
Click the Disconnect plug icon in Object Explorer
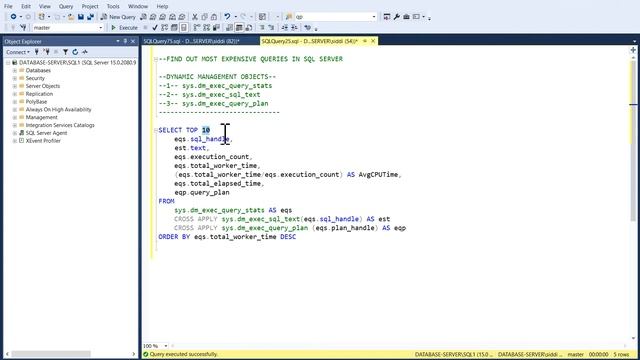47,52
